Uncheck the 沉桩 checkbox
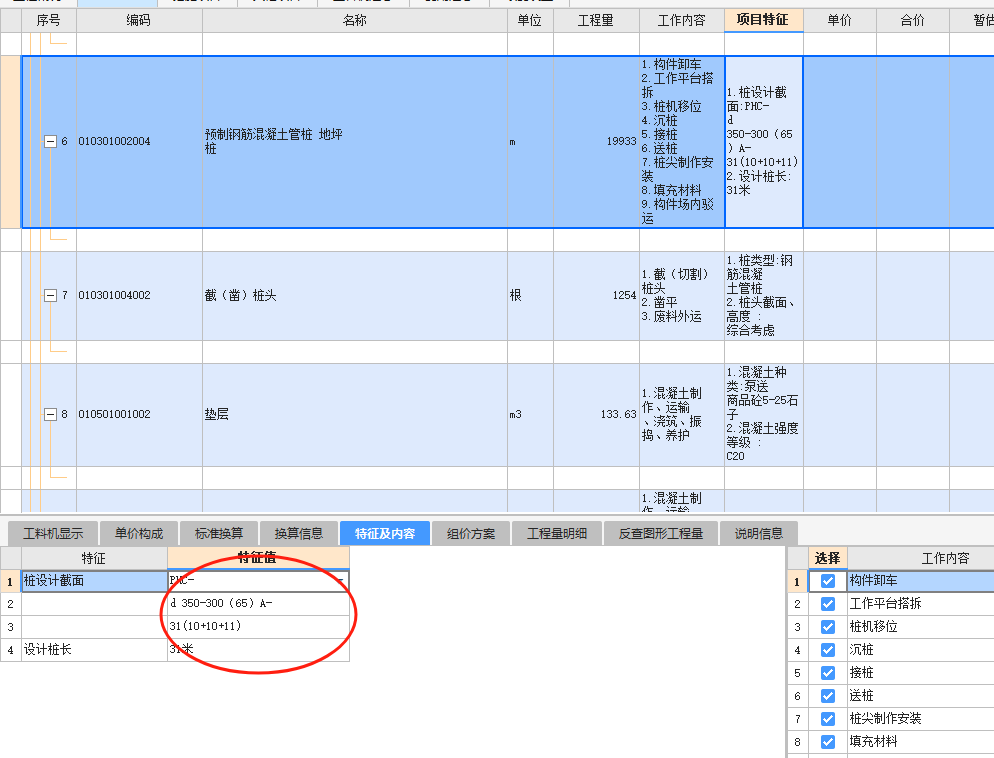 coord(827,650)
